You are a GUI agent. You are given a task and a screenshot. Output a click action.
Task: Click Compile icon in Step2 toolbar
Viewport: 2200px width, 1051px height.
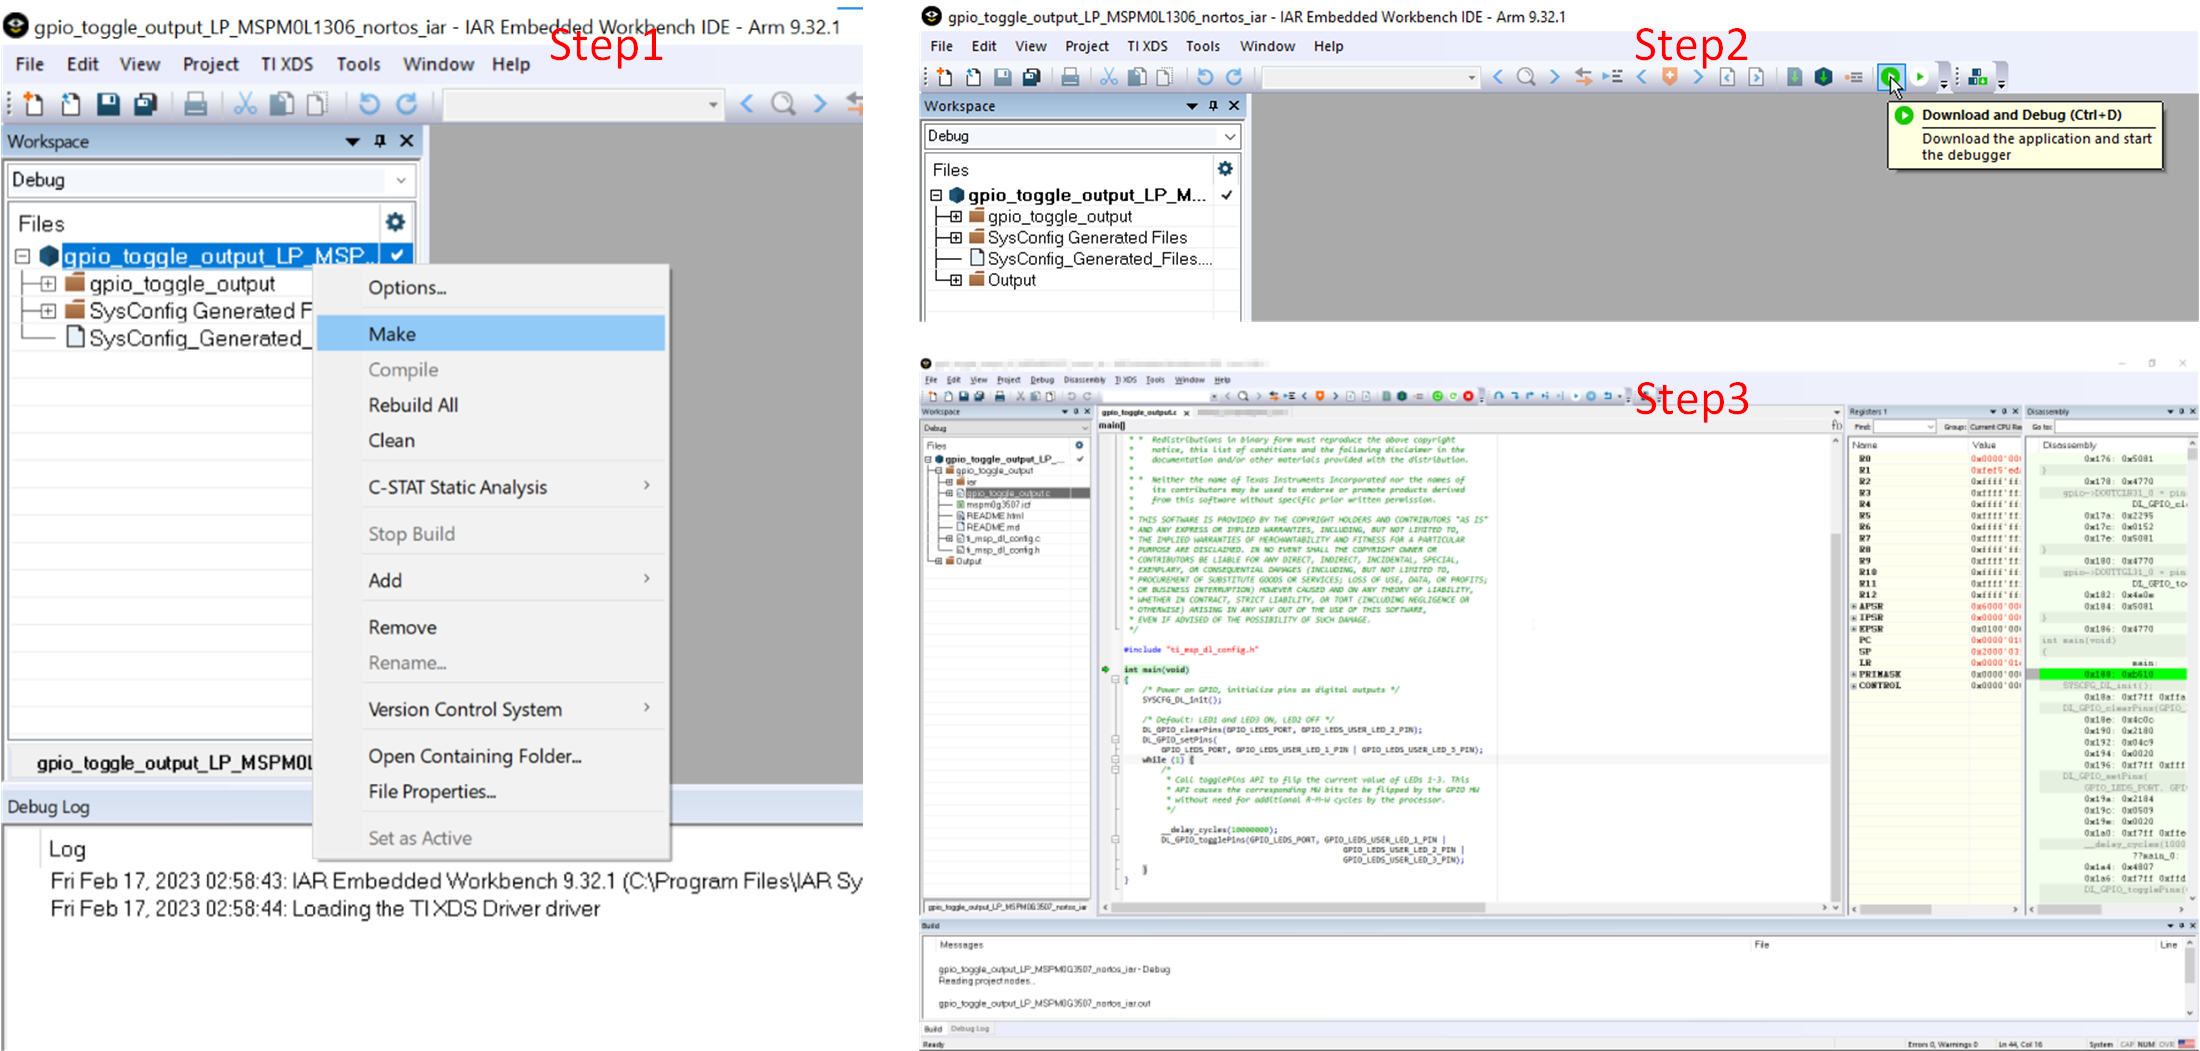(1795, 77)
